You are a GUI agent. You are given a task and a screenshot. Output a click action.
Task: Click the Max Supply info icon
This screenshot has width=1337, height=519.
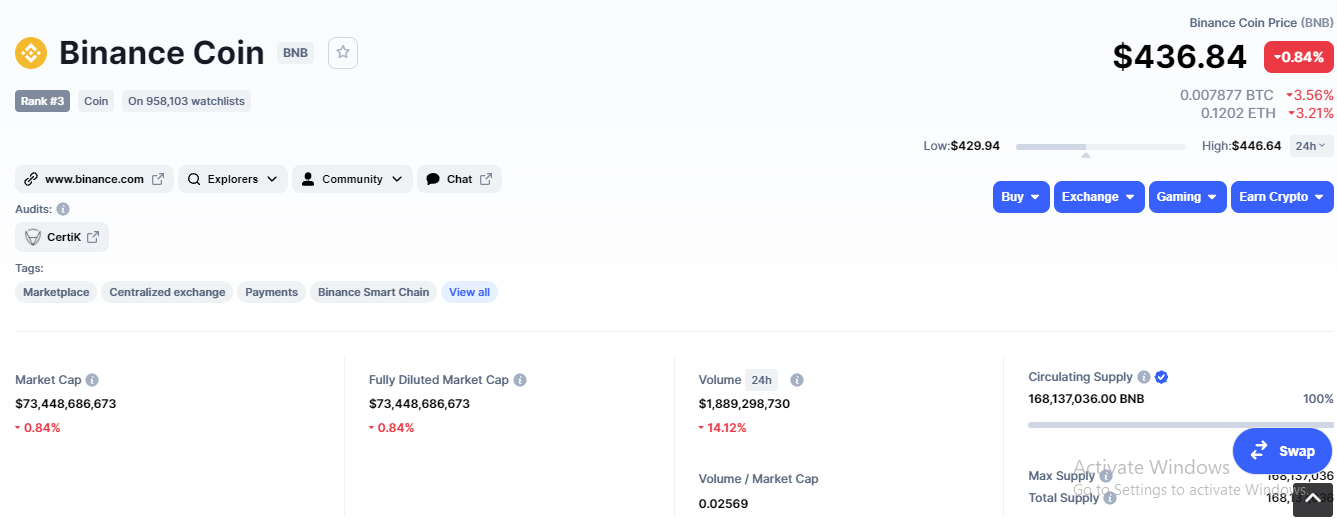pos(1106,476)
